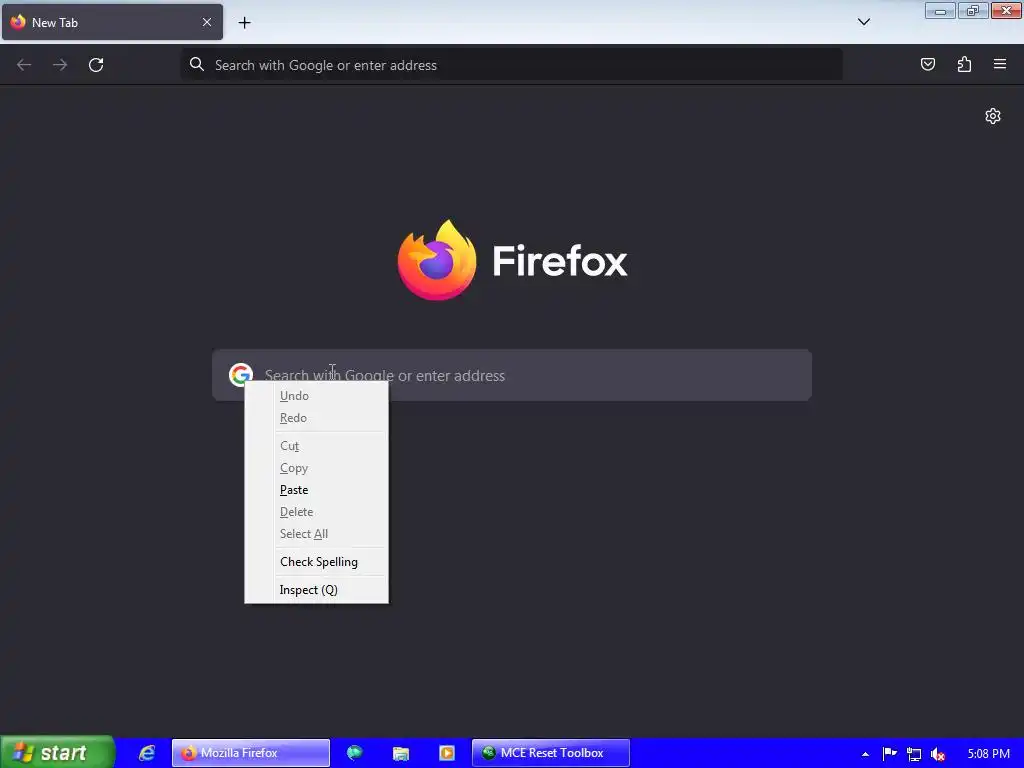Choose Cut from the context menu
Viewport: 1024px width, 768px height.
click(317, 446)
